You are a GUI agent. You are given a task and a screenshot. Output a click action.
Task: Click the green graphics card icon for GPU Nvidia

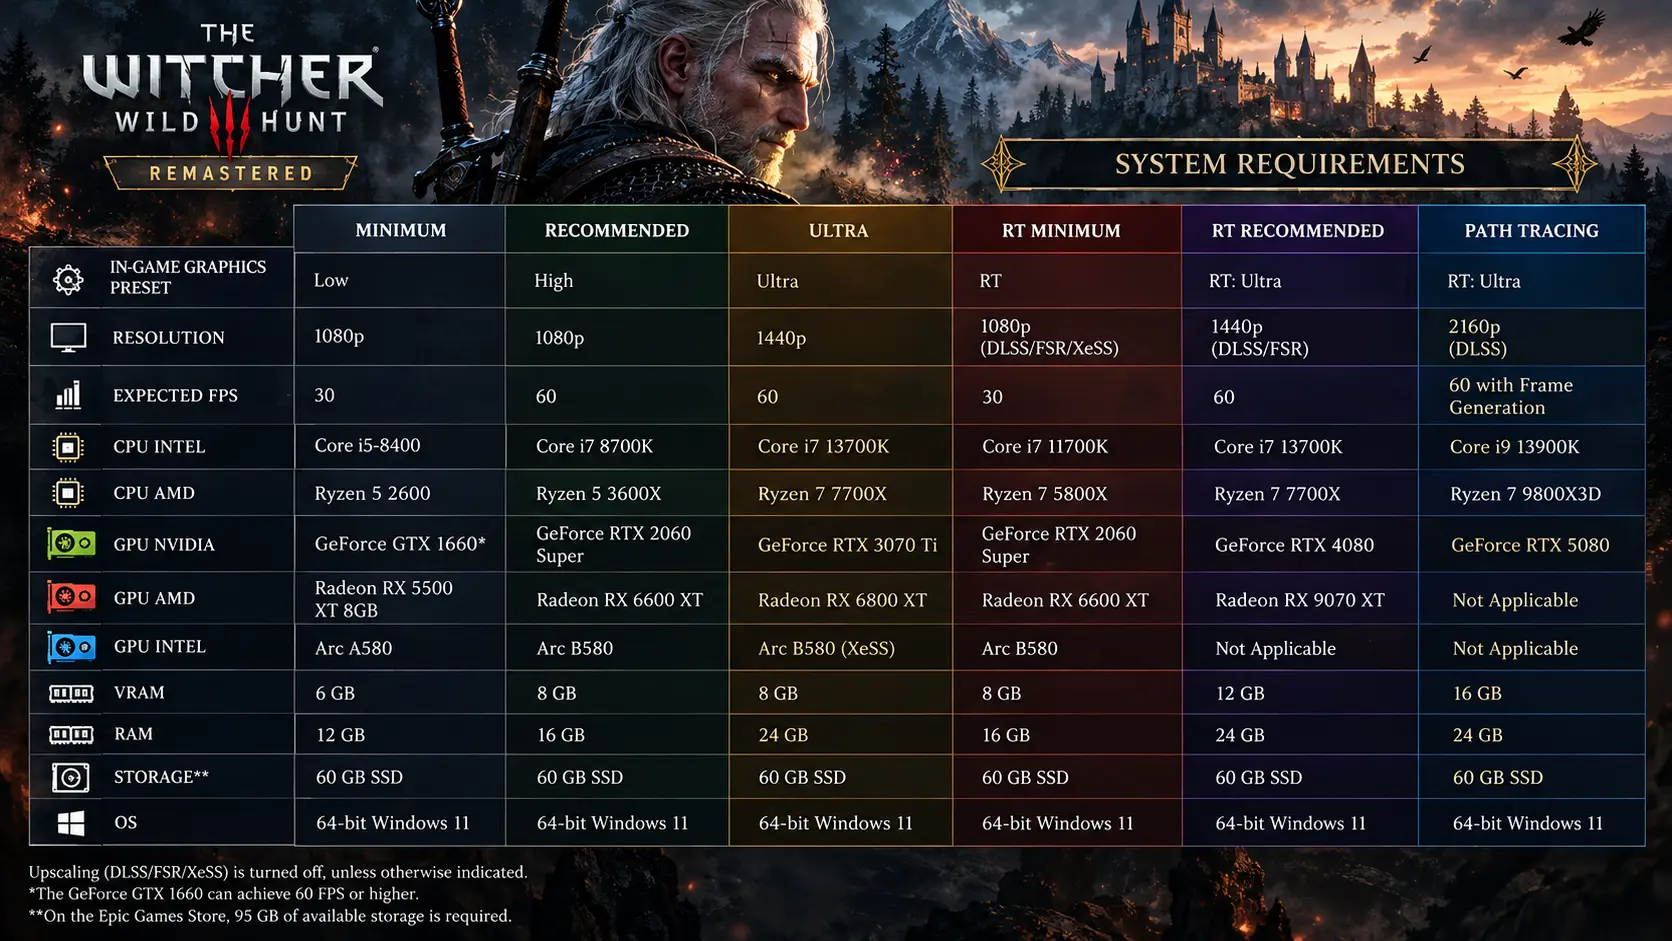71,544
